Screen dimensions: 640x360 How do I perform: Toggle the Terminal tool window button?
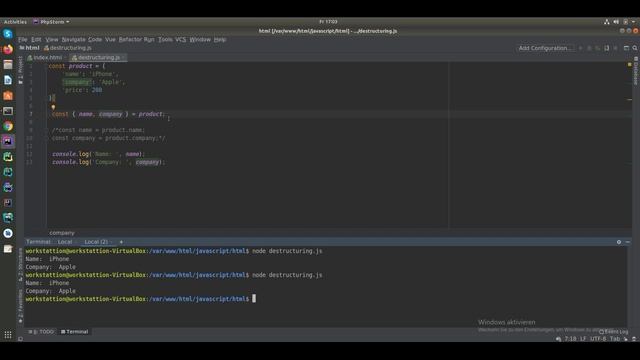pos(74,332)
